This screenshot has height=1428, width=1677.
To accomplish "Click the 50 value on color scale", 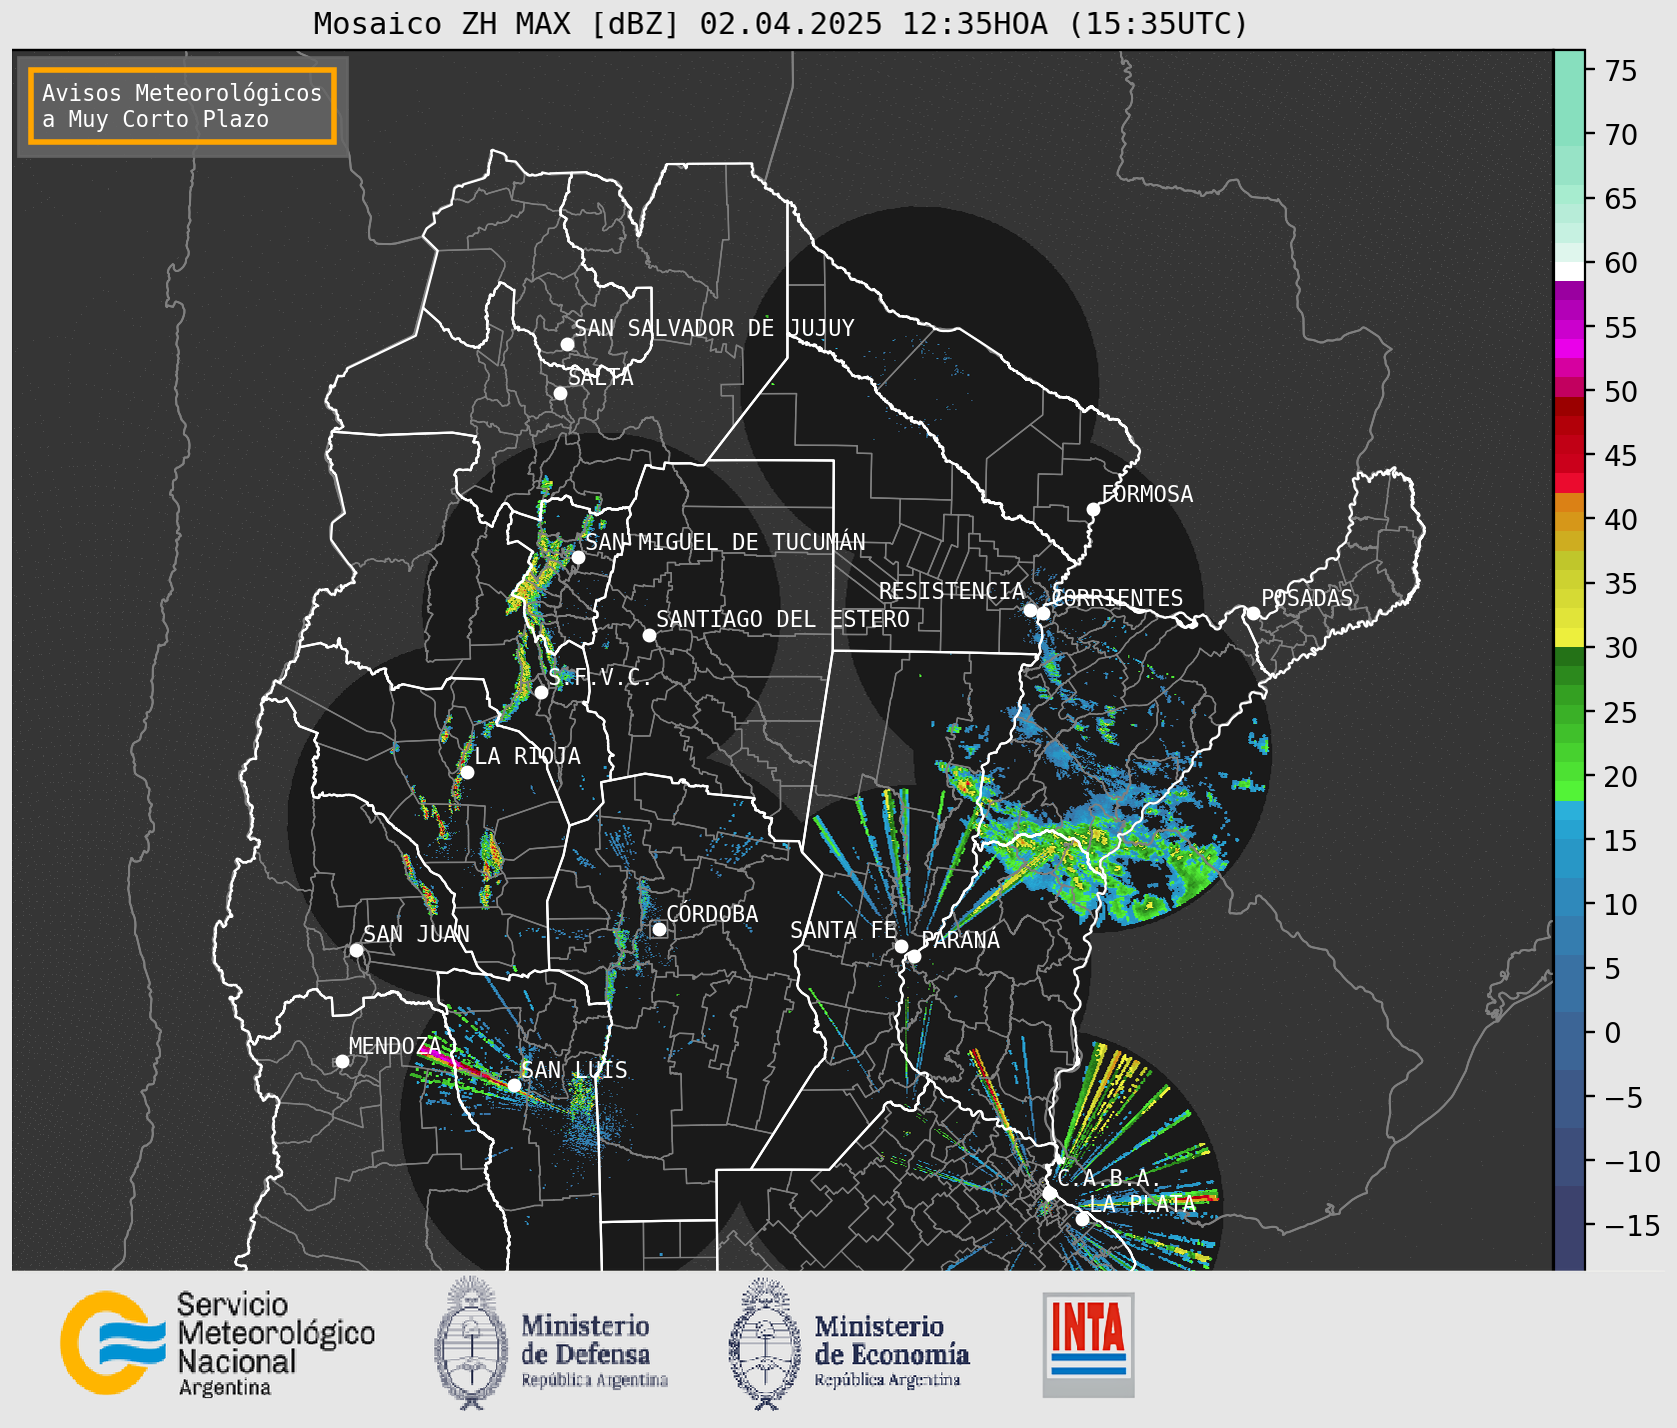I will pos(1621,392).
